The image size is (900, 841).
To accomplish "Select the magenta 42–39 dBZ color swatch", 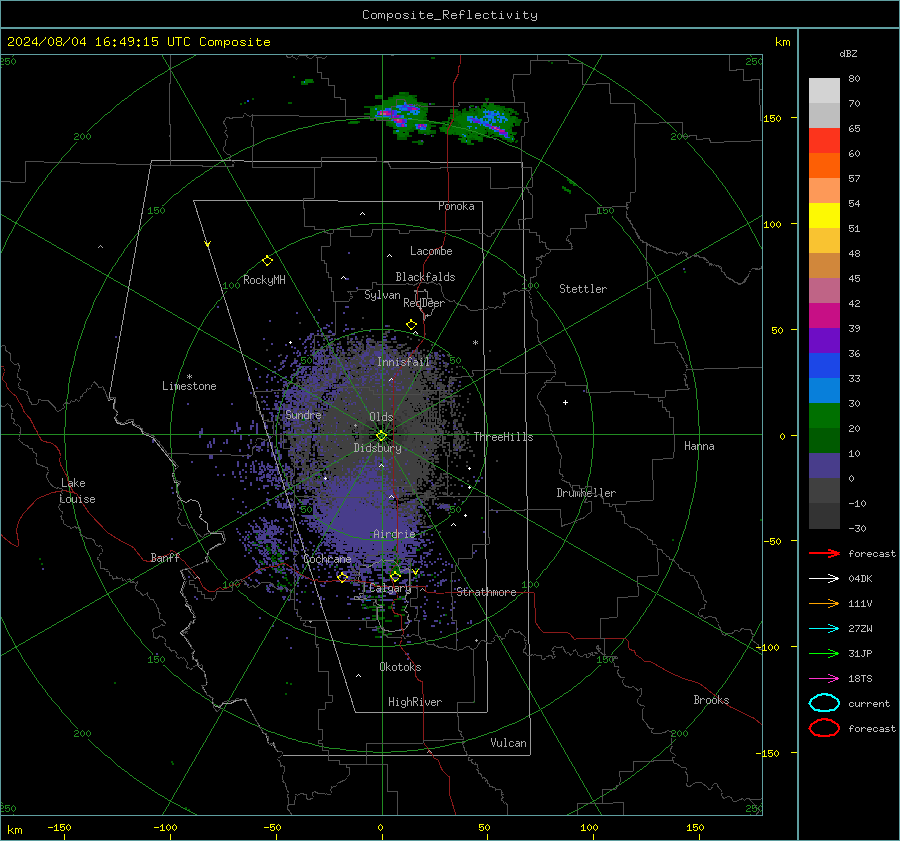I will point(824,316).
